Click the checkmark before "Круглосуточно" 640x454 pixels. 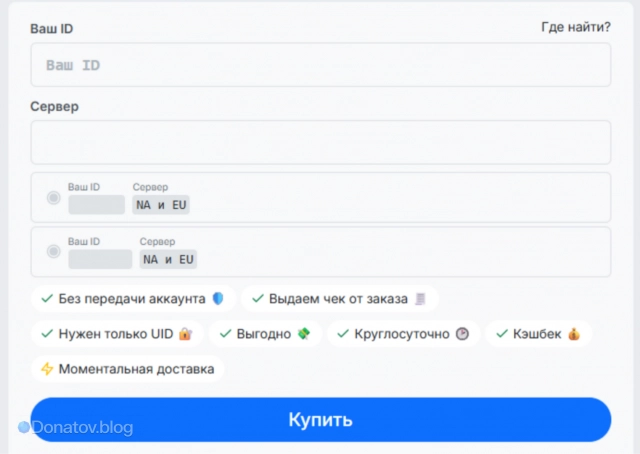point(343,334)
